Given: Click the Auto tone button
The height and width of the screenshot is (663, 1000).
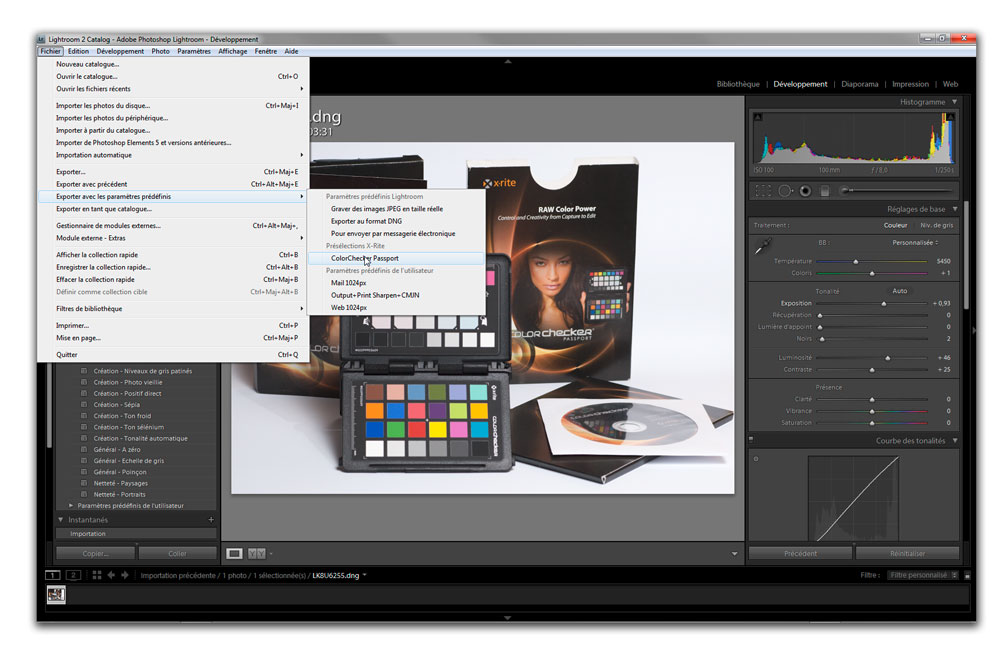Looking at the screenshot, I should pyautogui.click(x=899, y=291).
